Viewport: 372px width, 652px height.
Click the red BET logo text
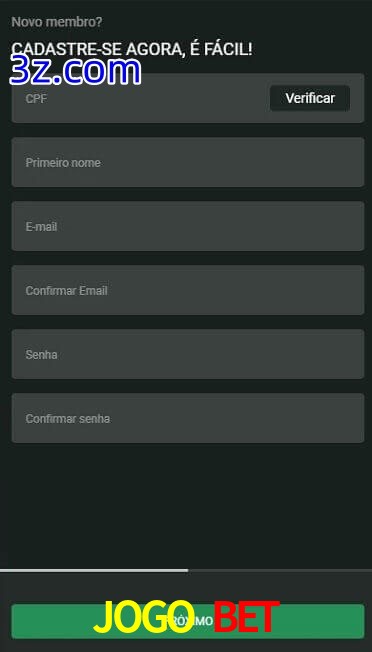246,617
